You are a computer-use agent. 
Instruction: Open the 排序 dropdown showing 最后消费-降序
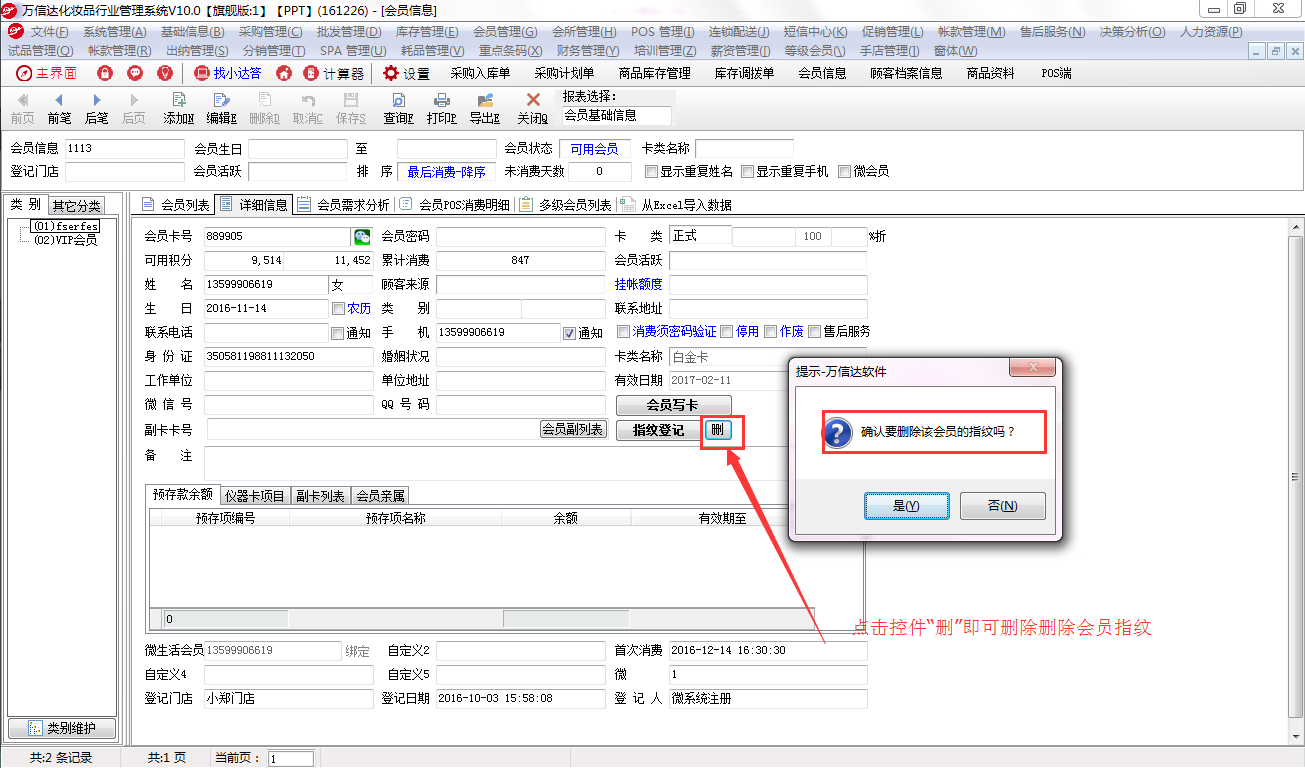[x=447, y=172]
